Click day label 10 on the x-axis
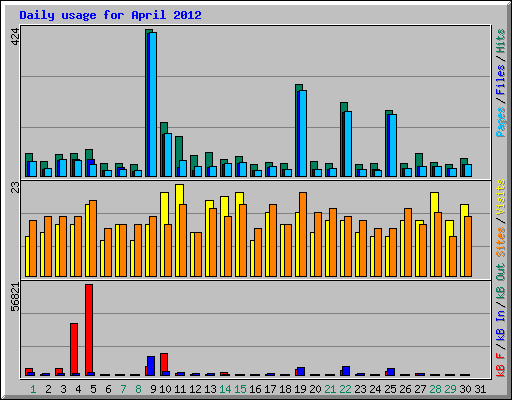512x400 pixels. point(165,389)
